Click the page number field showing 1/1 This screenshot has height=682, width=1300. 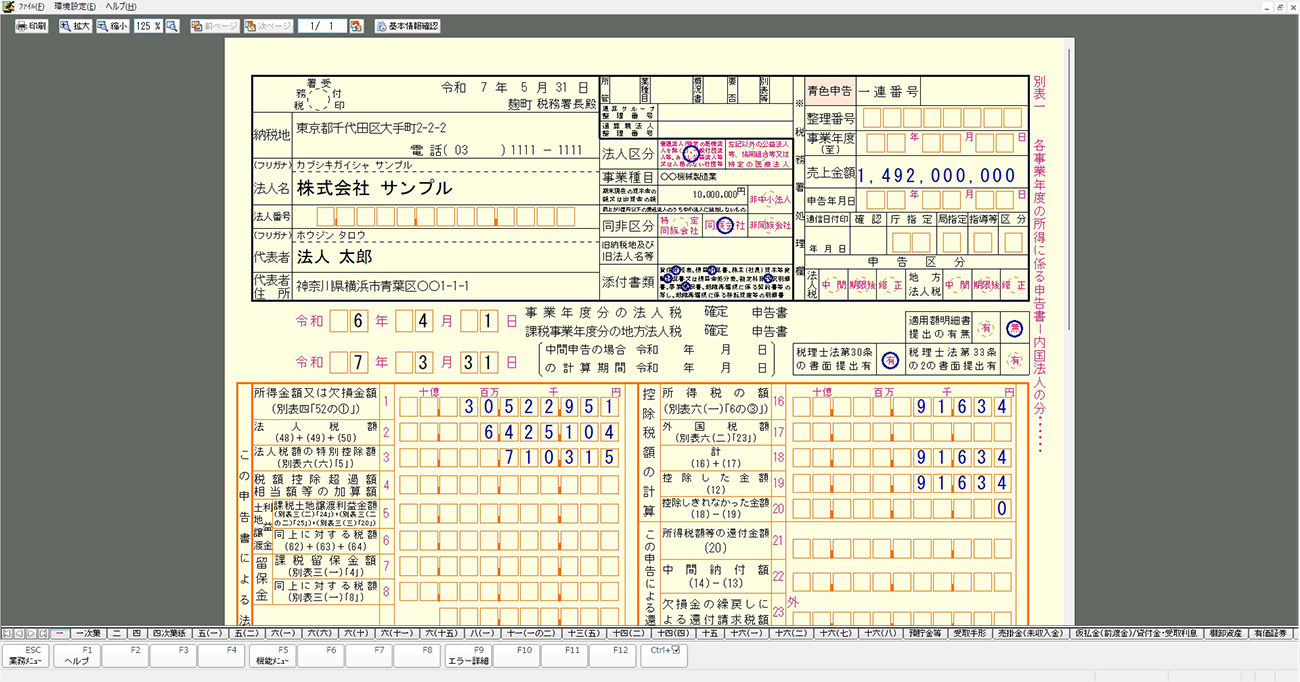click(321, 26)
